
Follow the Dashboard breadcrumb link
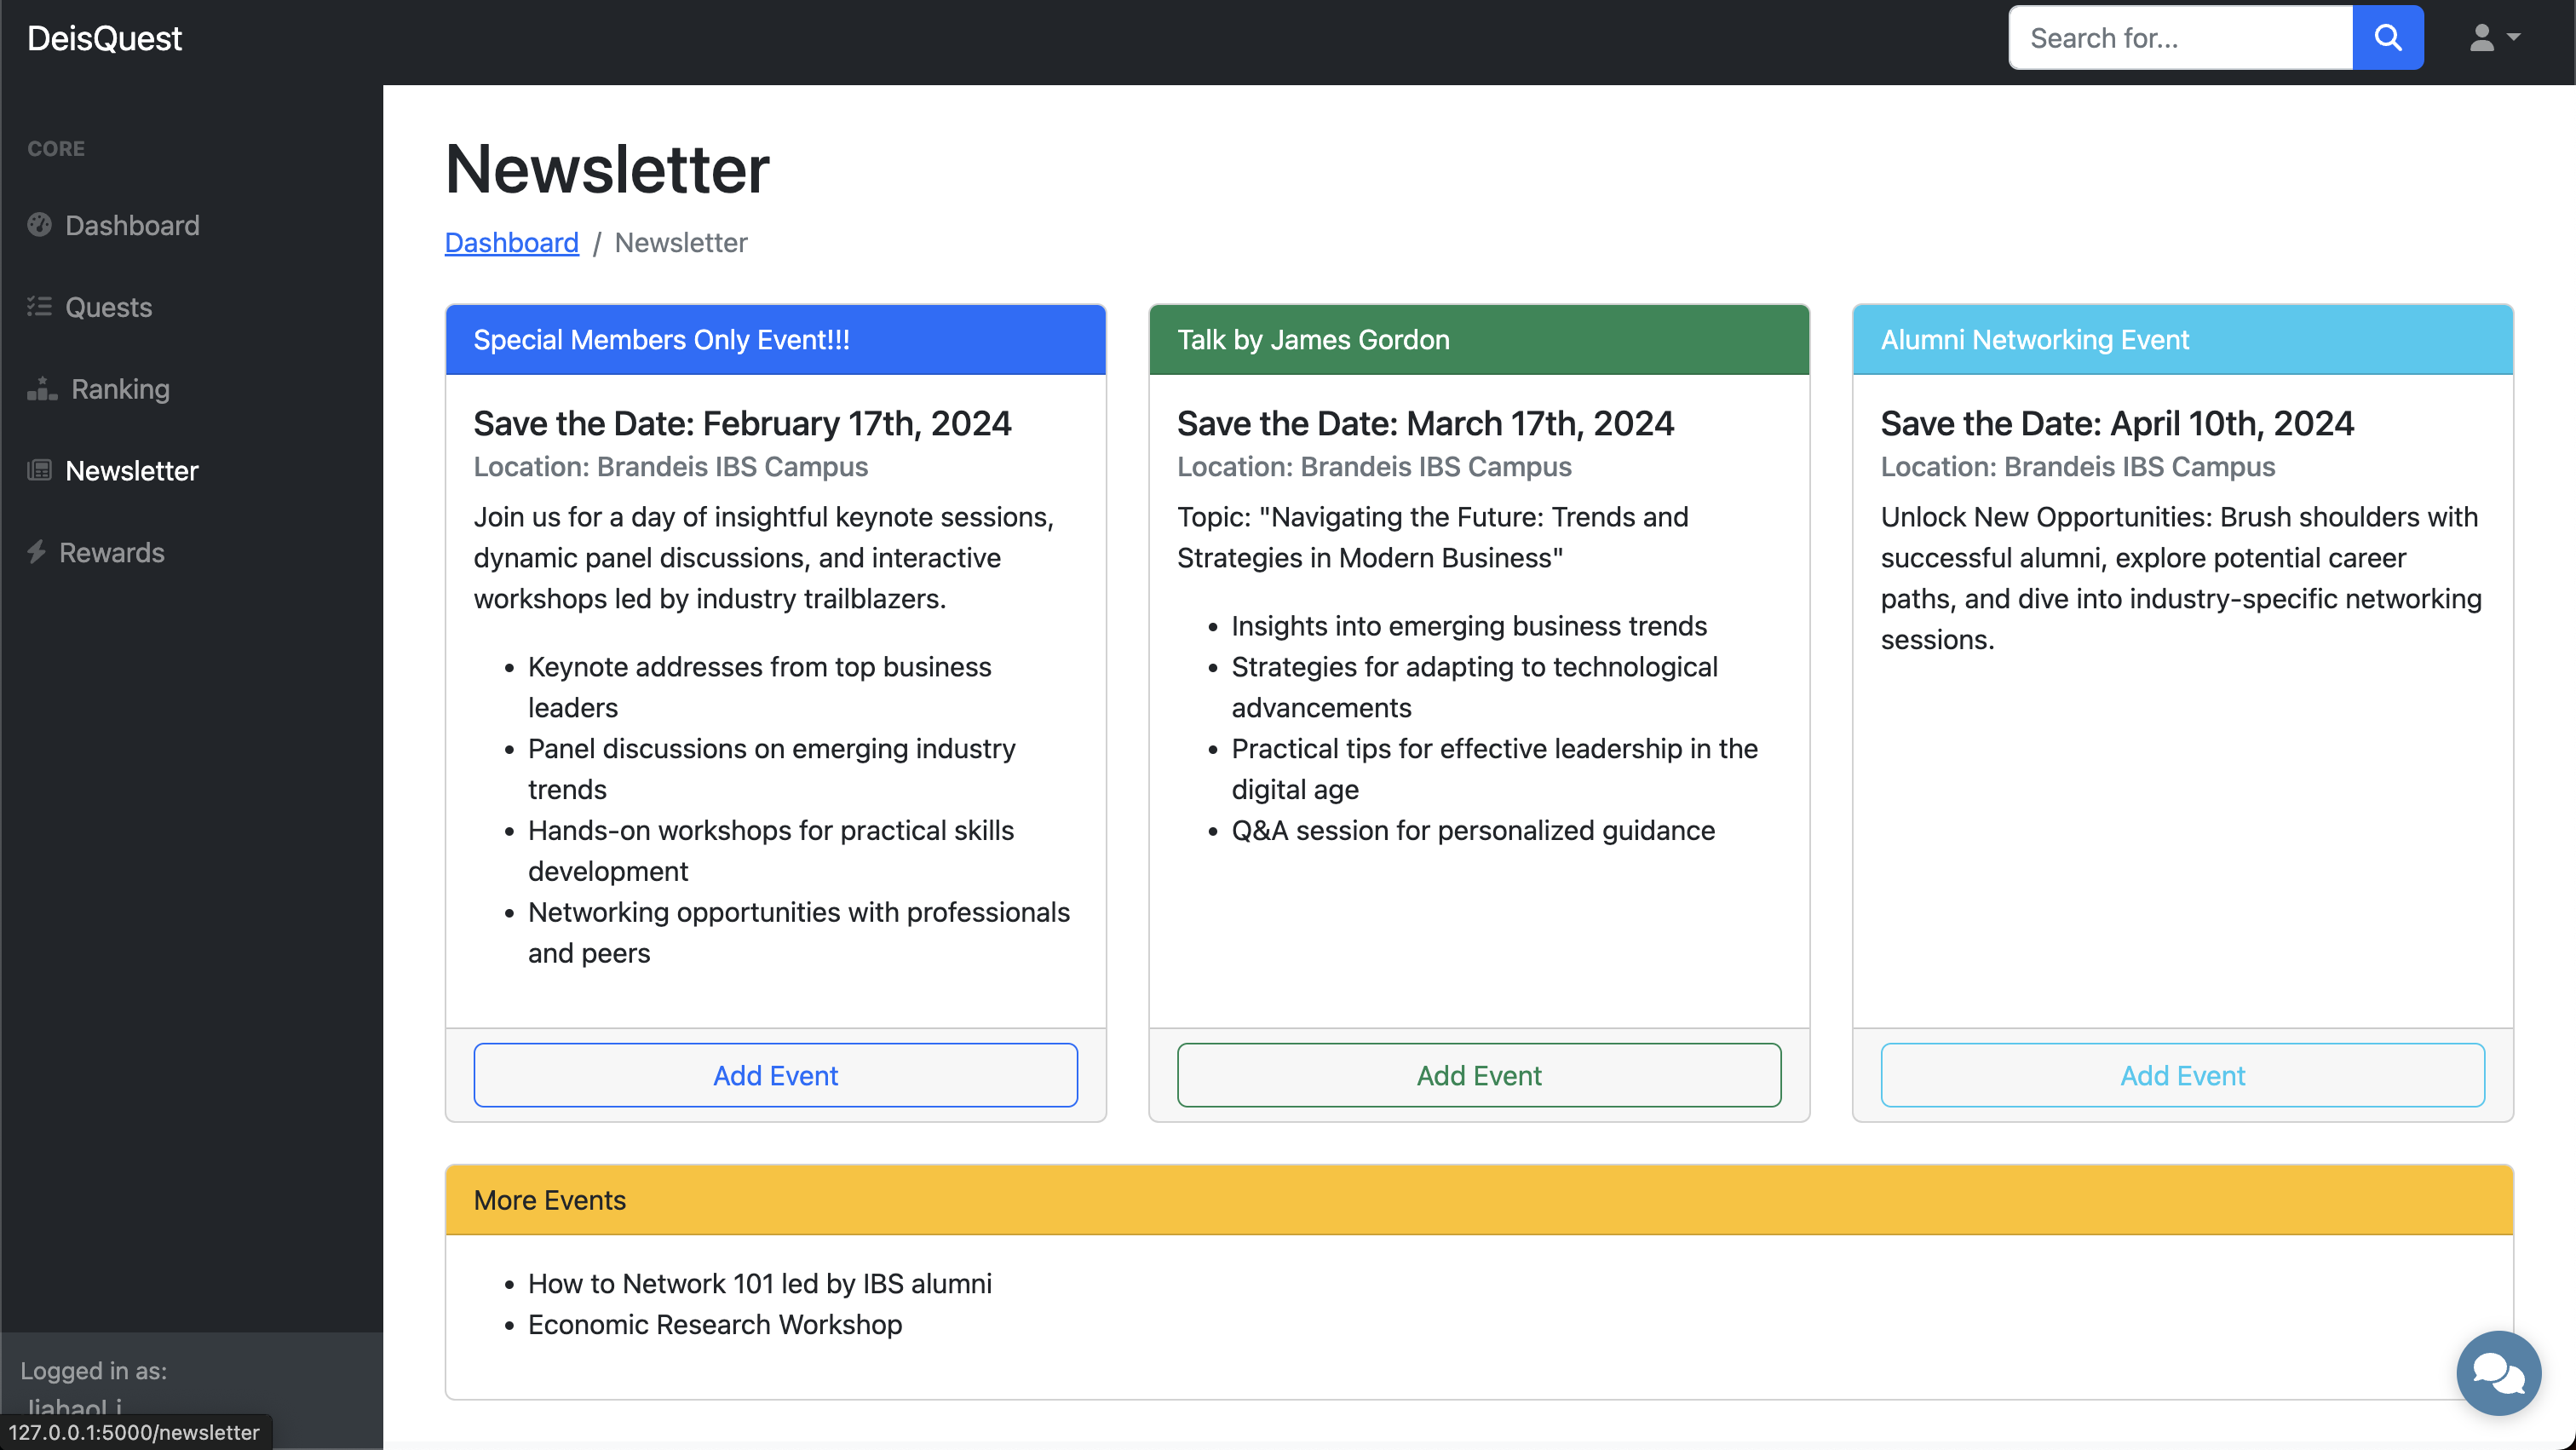click(511, 242)
